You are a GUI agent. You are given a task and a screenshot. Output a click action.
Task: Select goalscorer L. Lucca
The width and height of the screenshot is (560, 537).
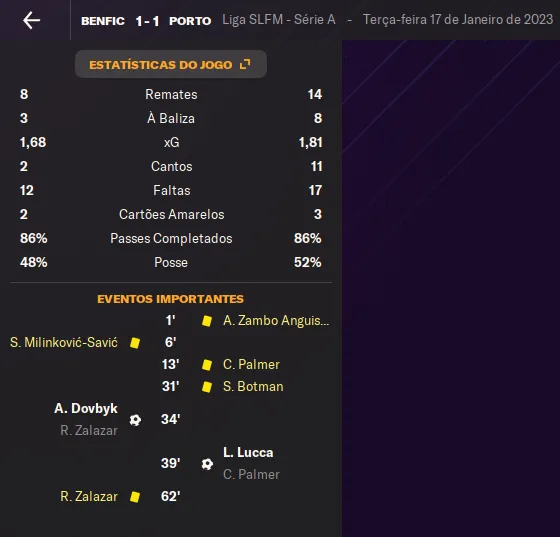pyautogui.click(x=248, y=452)
